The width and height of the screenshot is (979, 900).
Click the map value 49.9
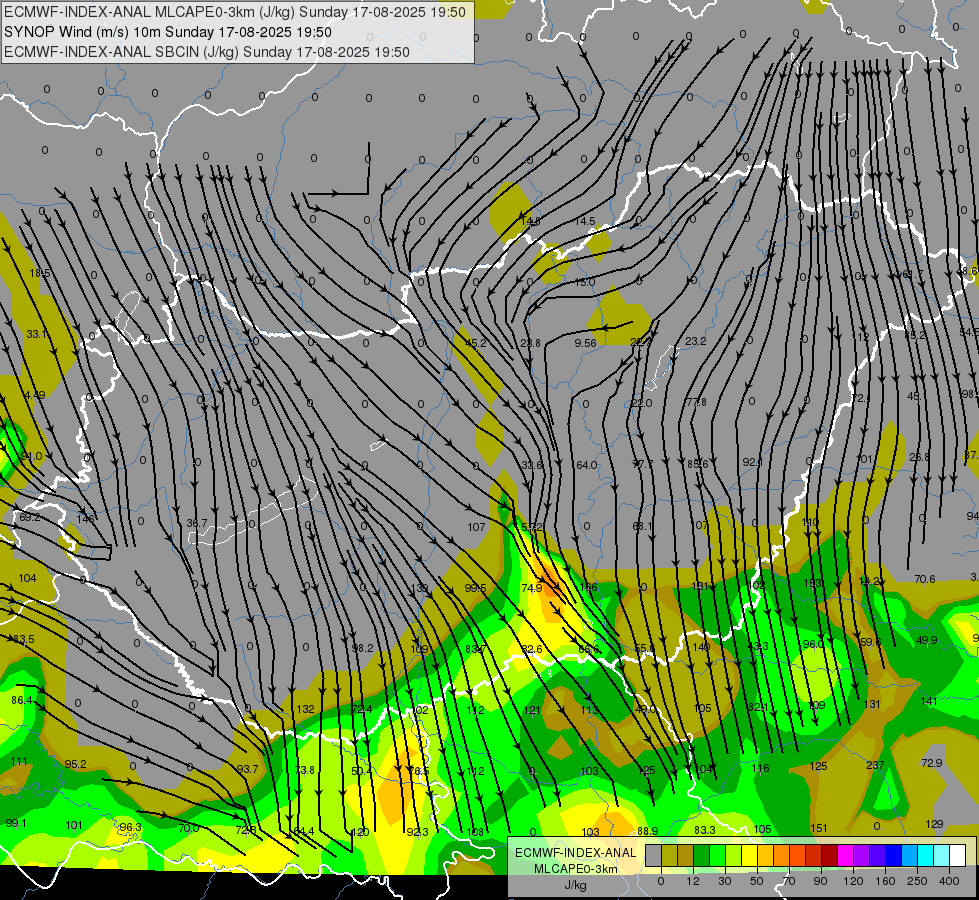point(927,640)
